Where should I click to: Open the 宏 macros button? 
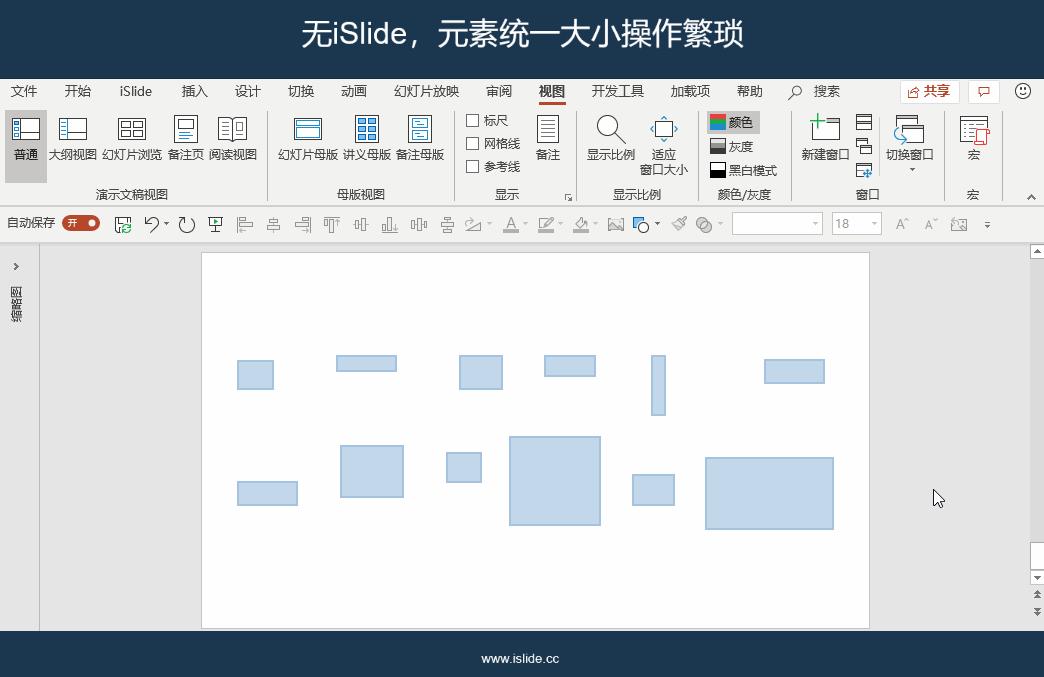(974, 140)
